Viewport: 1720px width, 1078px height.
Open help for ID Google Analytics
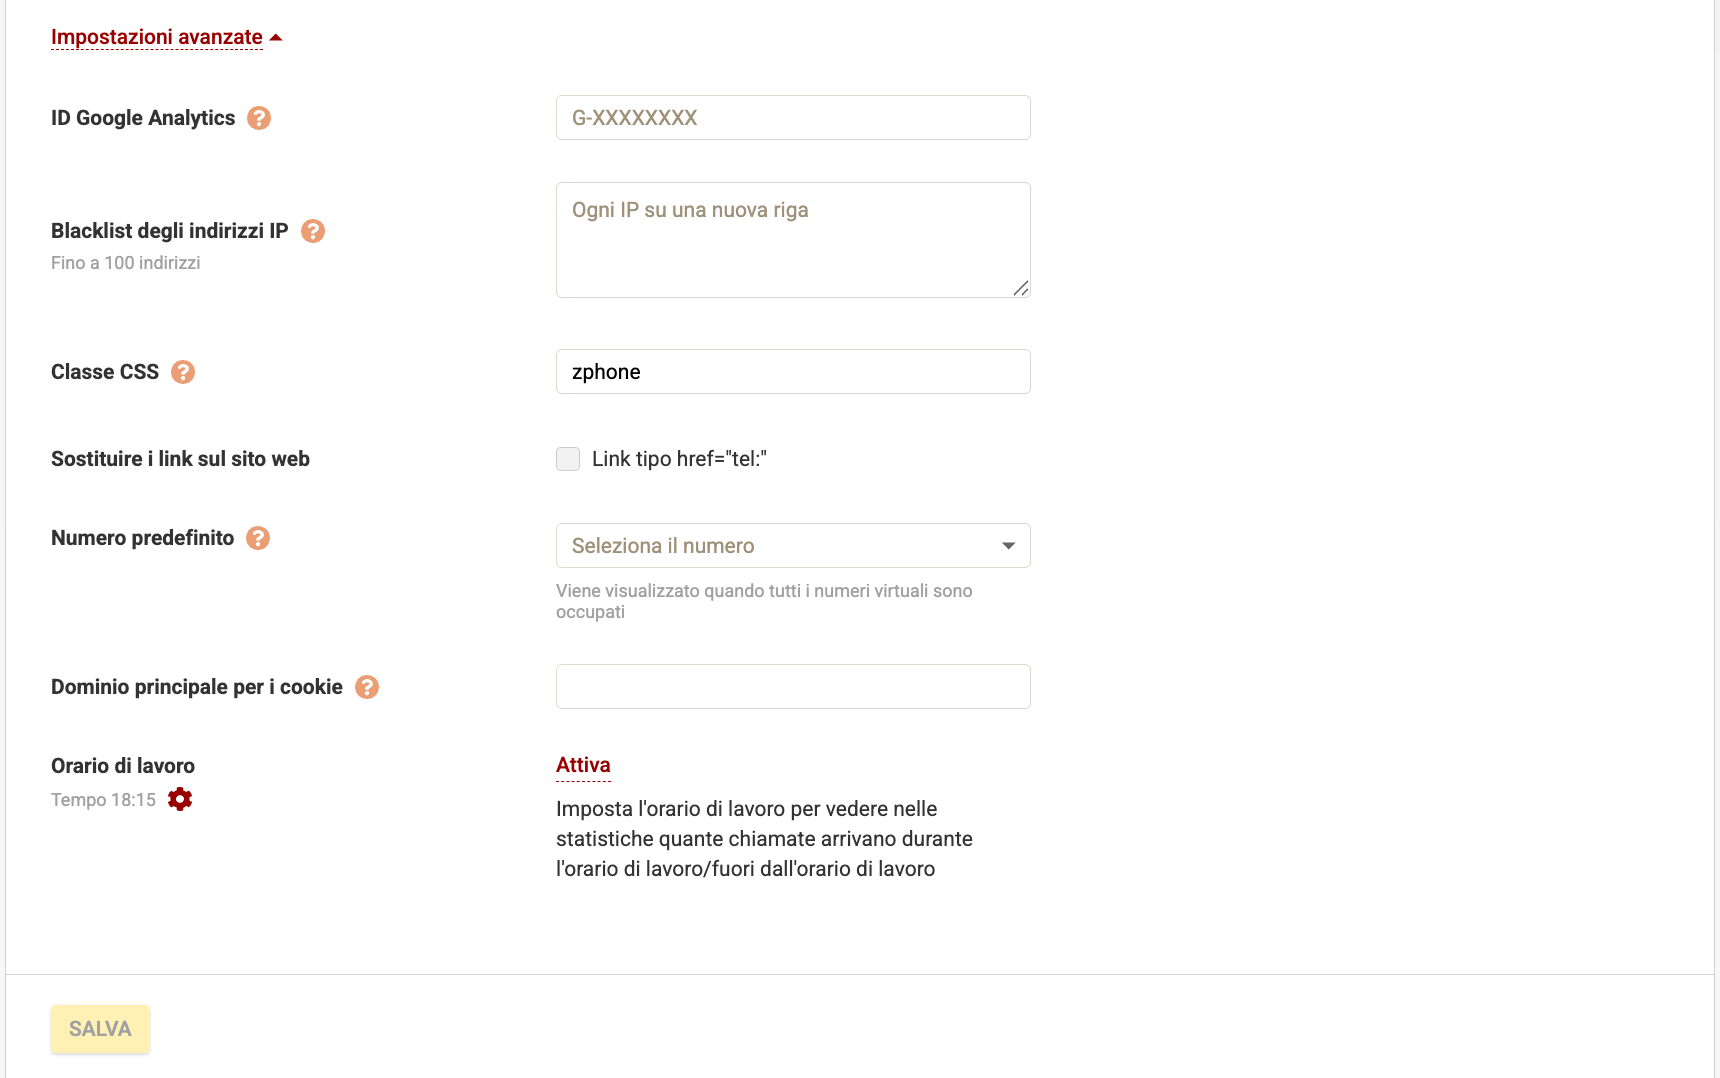click(259, 118)
